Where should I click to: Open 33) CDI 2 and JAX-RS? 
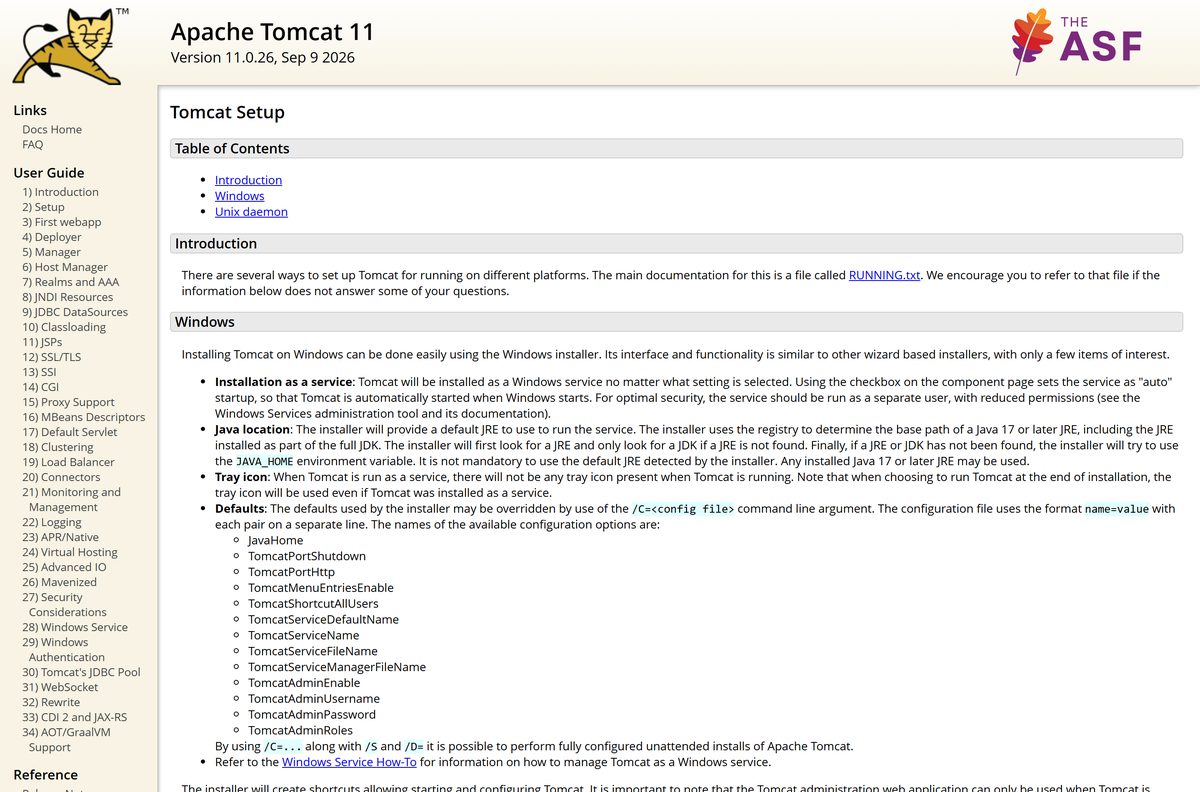[74, 717]
